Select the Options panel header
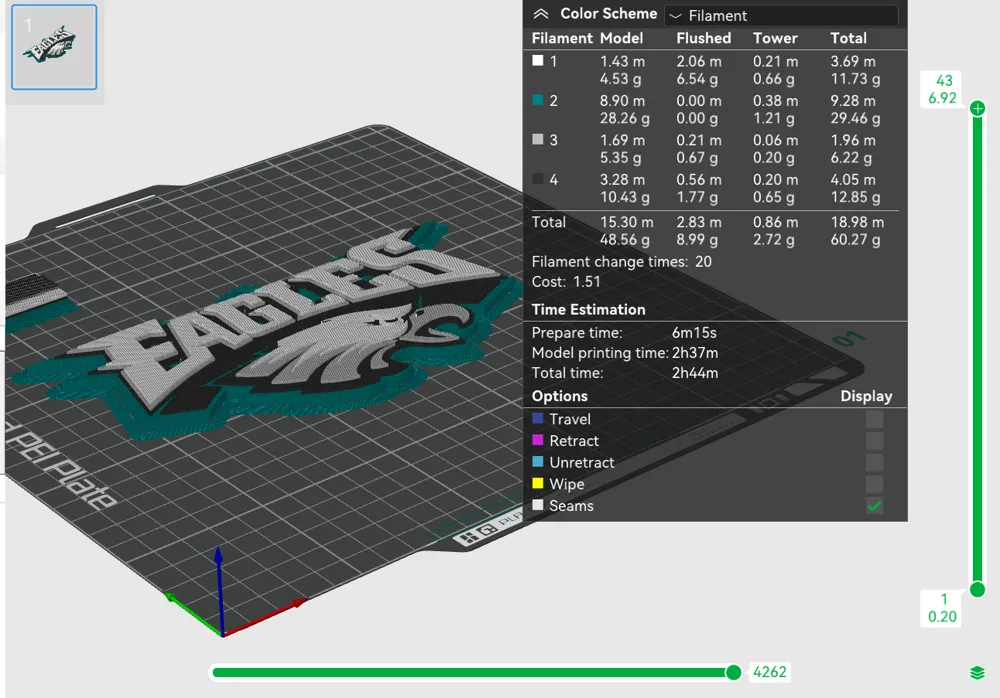The height and width of the screenshot is (698, 1000). point(559,396)
